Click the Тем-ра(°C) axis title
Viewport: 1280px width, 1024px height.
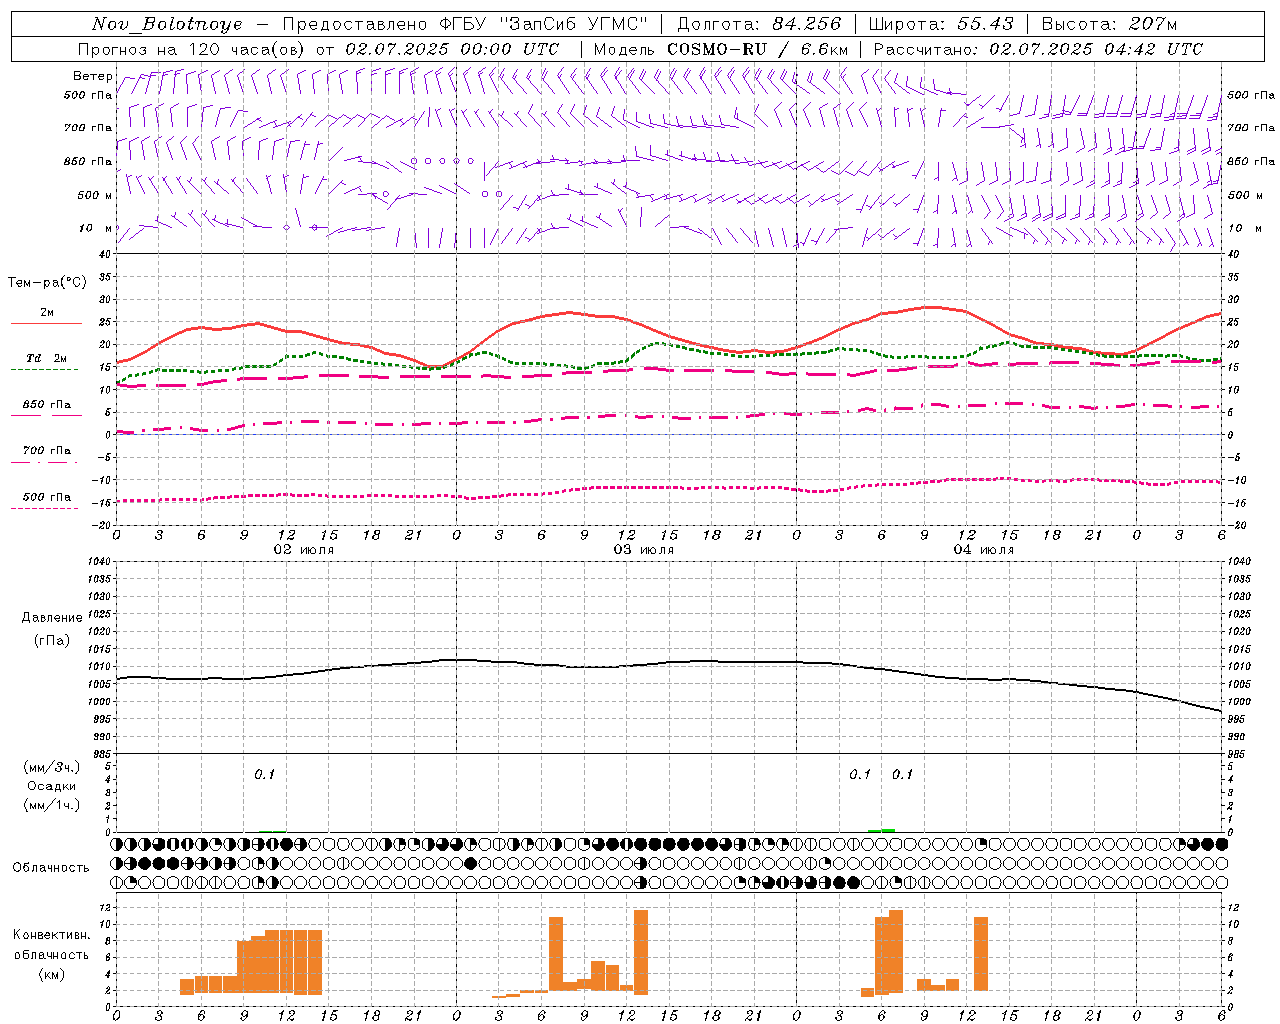(x=47, y=283)
